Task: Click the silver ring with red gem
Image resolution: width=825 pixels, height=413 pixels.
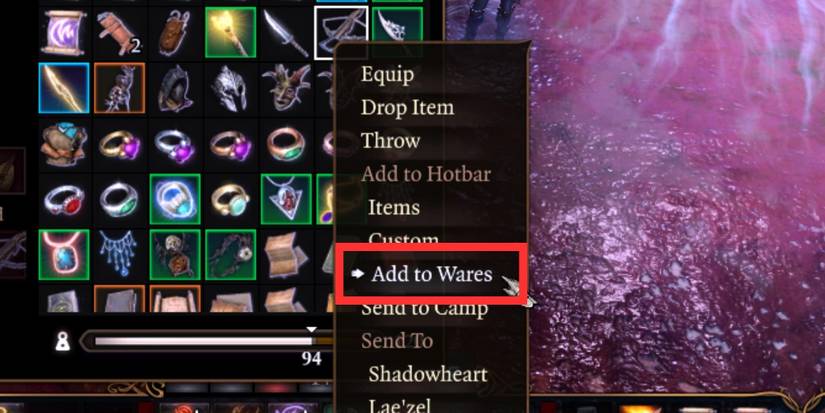Action: [64, 200]
